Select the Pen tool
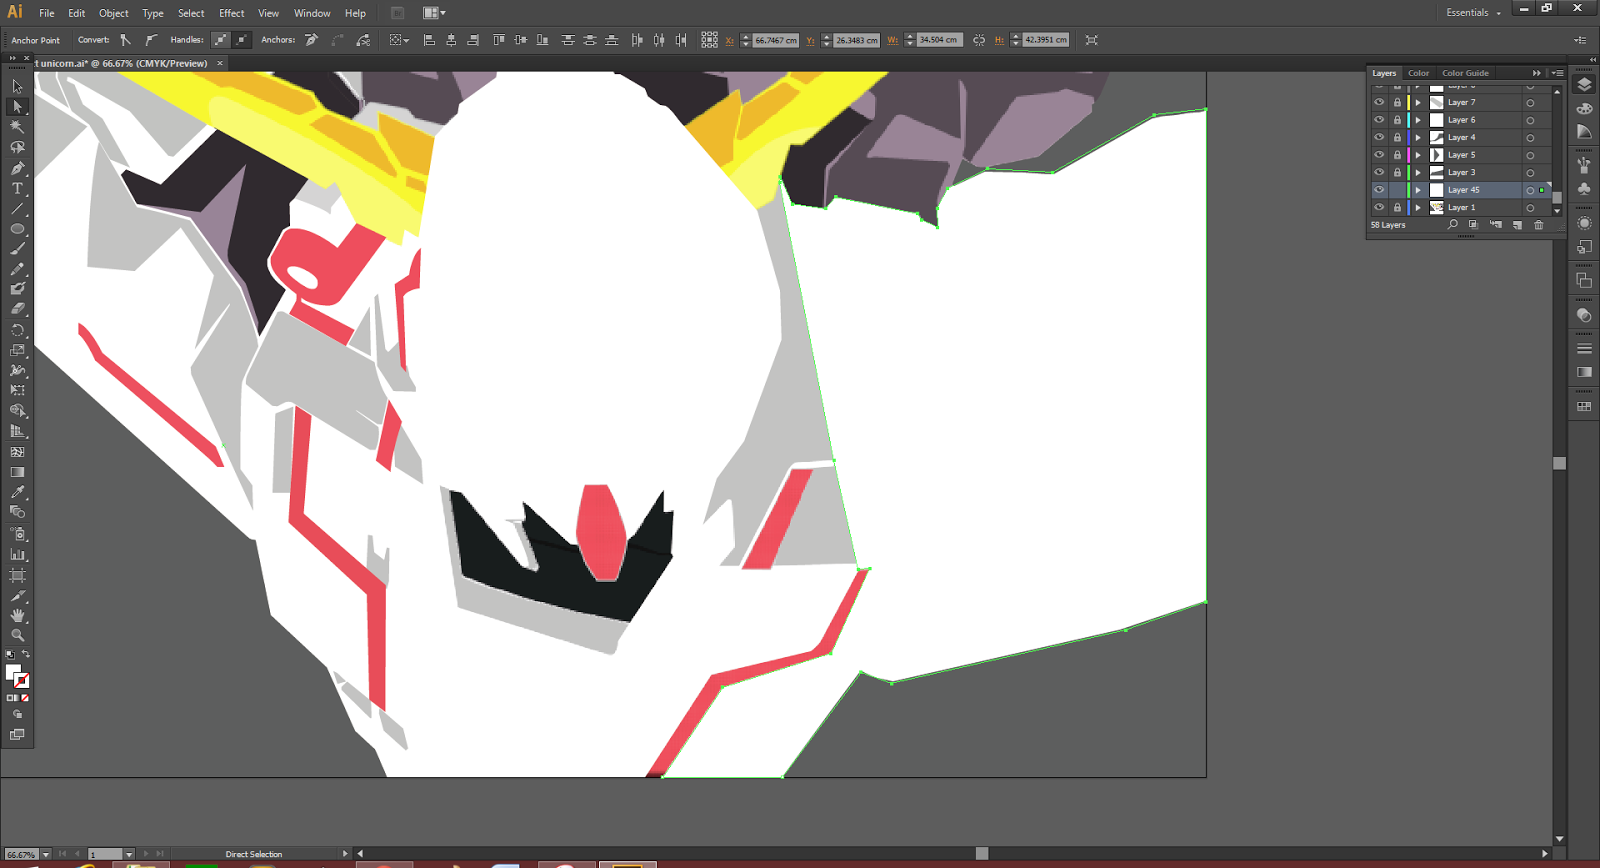 pyautogui.click(x=17, y=168)
